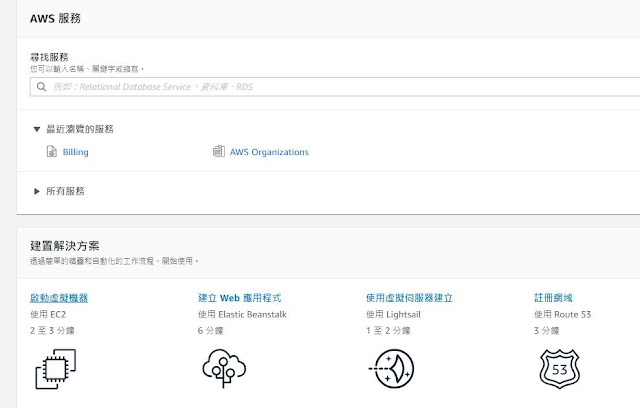Expand the 所有服務 section
The width and height of the screenshot is (640, 408).
(37, 191)
